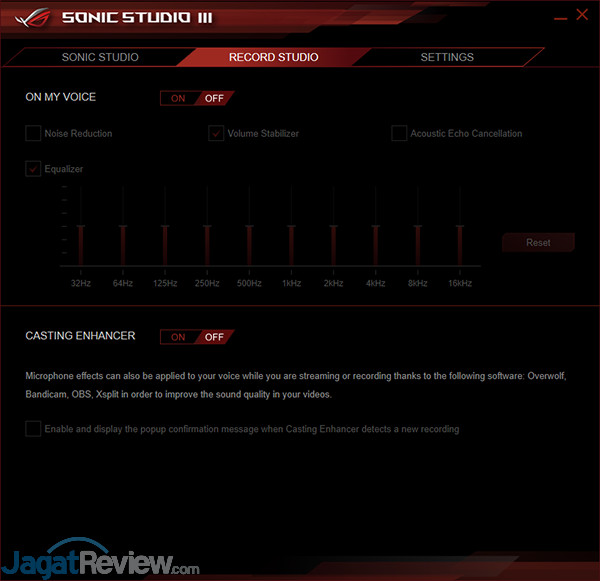Click the 500Hz equalizer slider

[249, 226]
